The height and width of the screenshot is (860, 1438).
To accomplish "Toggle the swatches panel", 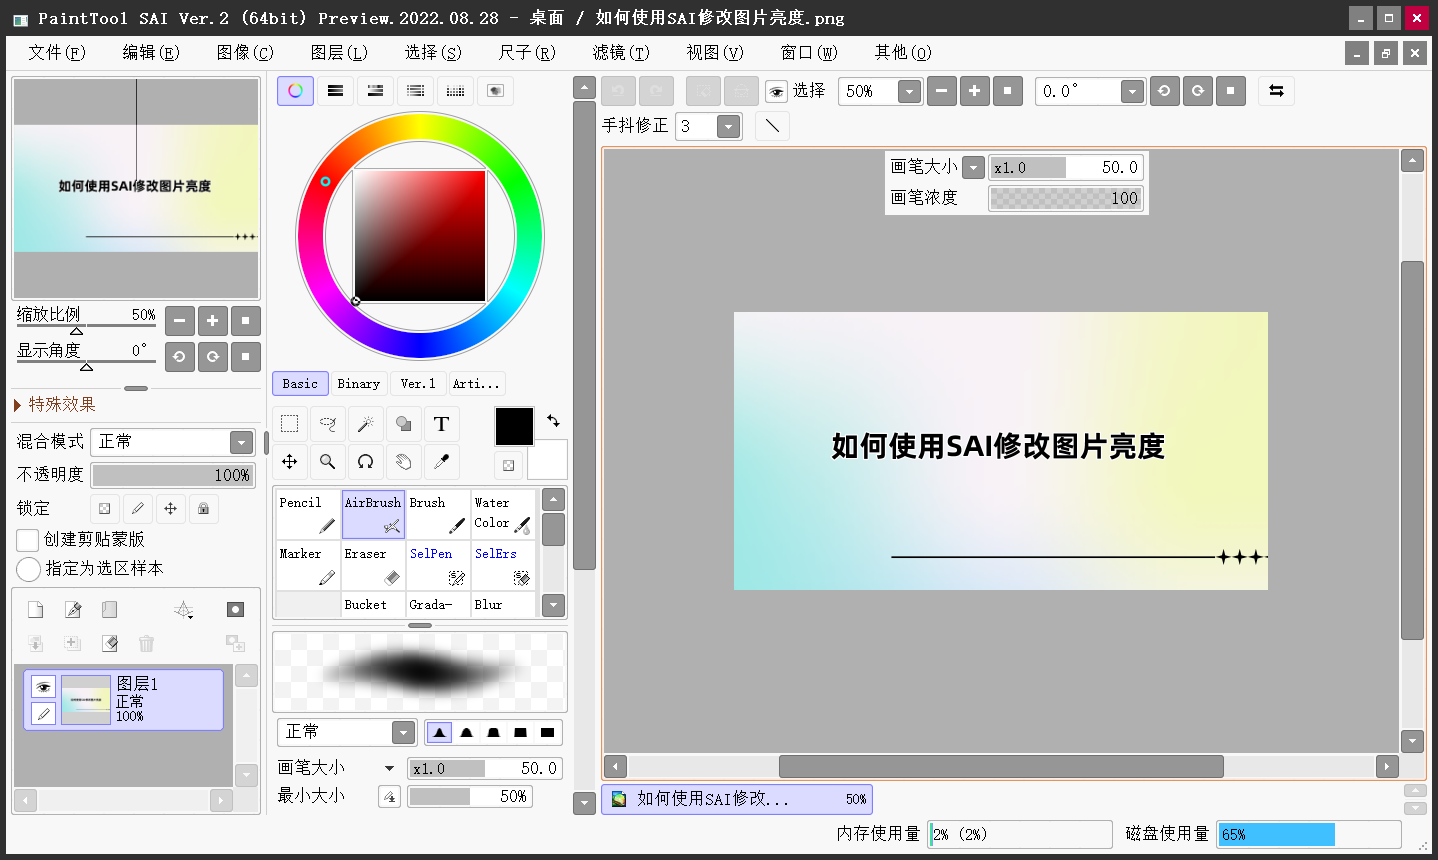I will click(x=455, y=91).
